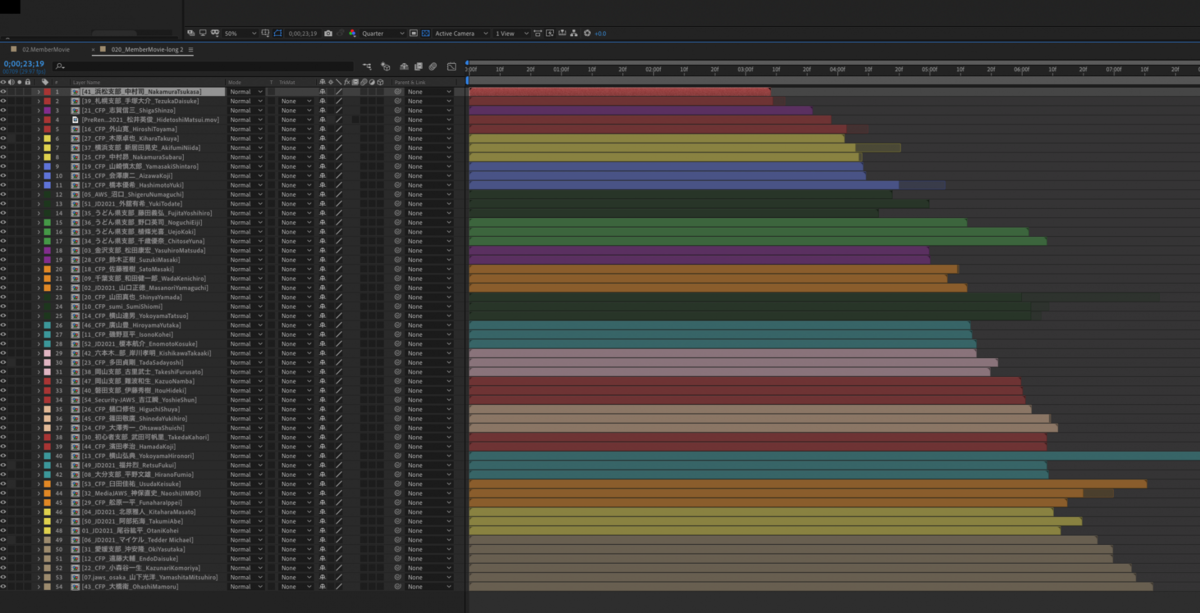This screenshot has width=1200, height=613.
Task: Open the graph editor icon
Action: (x=451, y=66)
